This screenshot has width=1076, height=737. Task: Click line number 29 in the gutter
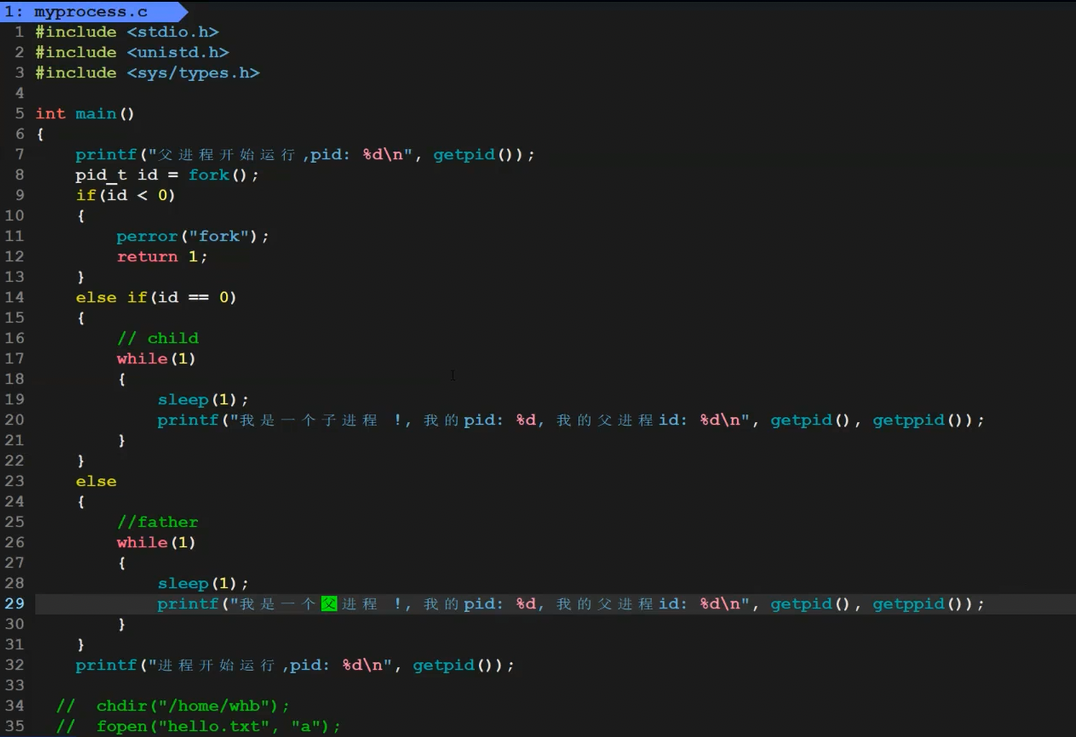coord(14,604)
